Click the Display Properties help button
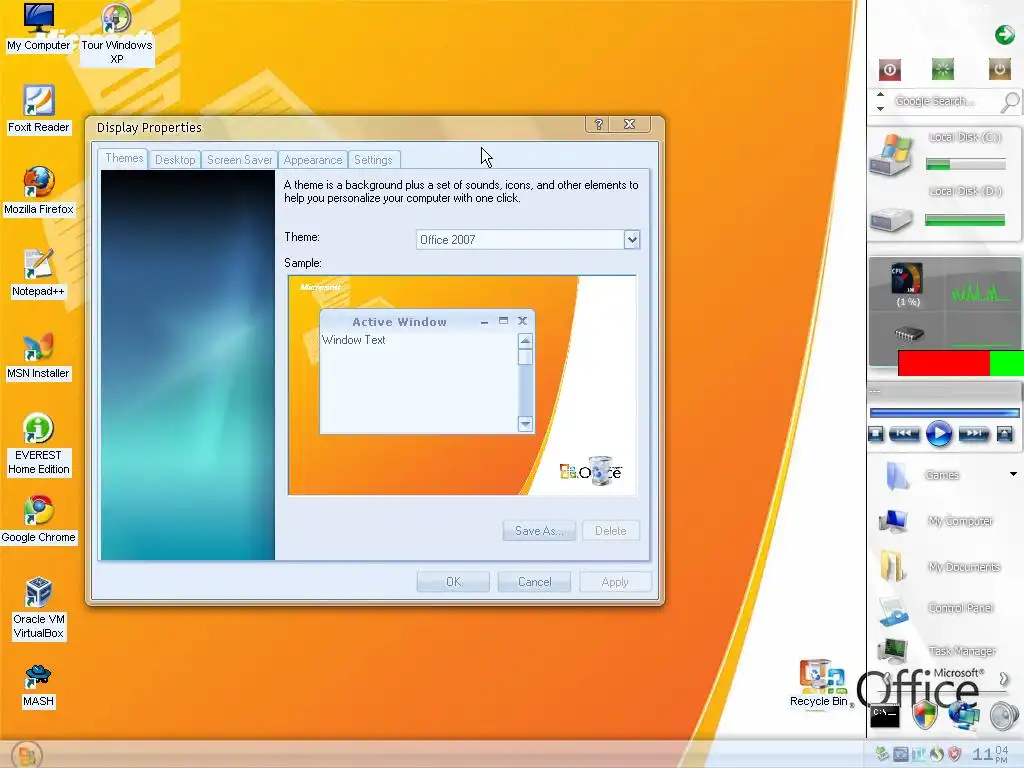The image size is (1024, 768). (598, 124)
